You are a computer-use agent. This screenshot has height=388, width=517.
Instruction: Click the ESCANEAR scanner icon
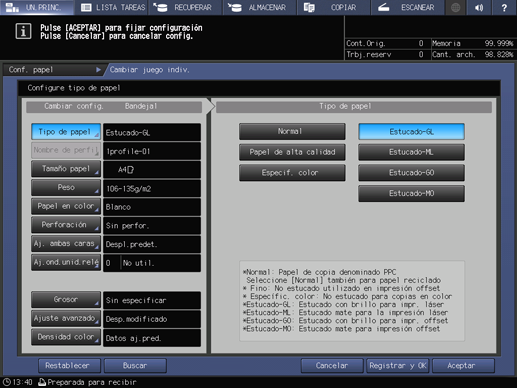click(384, 7)
